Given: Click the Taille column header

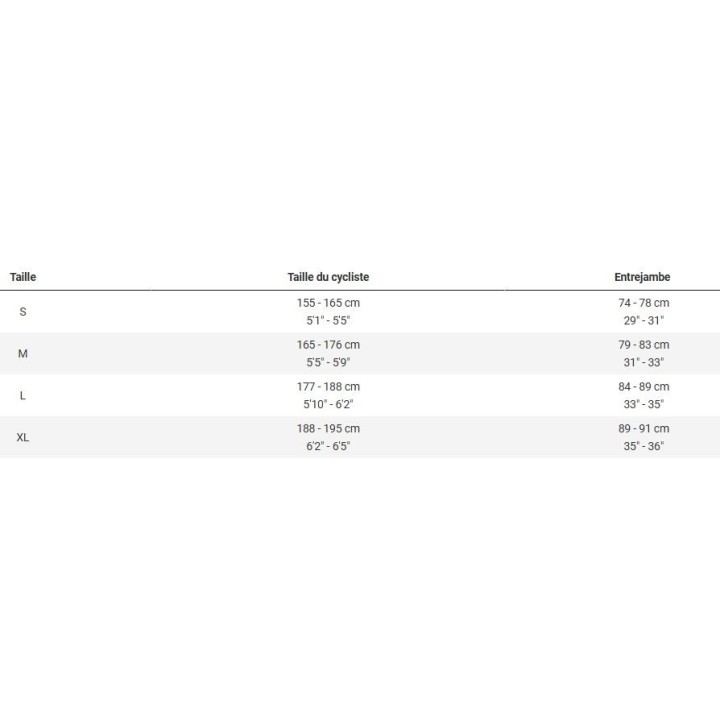Looking at the screenshot, I should click(x=23, y=277).
